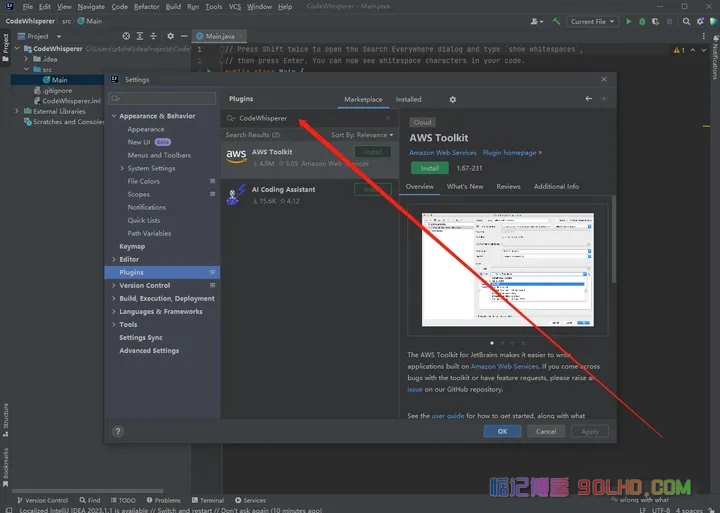Image resolution: width=720 pixels, height=513 pixels.
Task: Switch to Marketplace tab
Action: 363,99
